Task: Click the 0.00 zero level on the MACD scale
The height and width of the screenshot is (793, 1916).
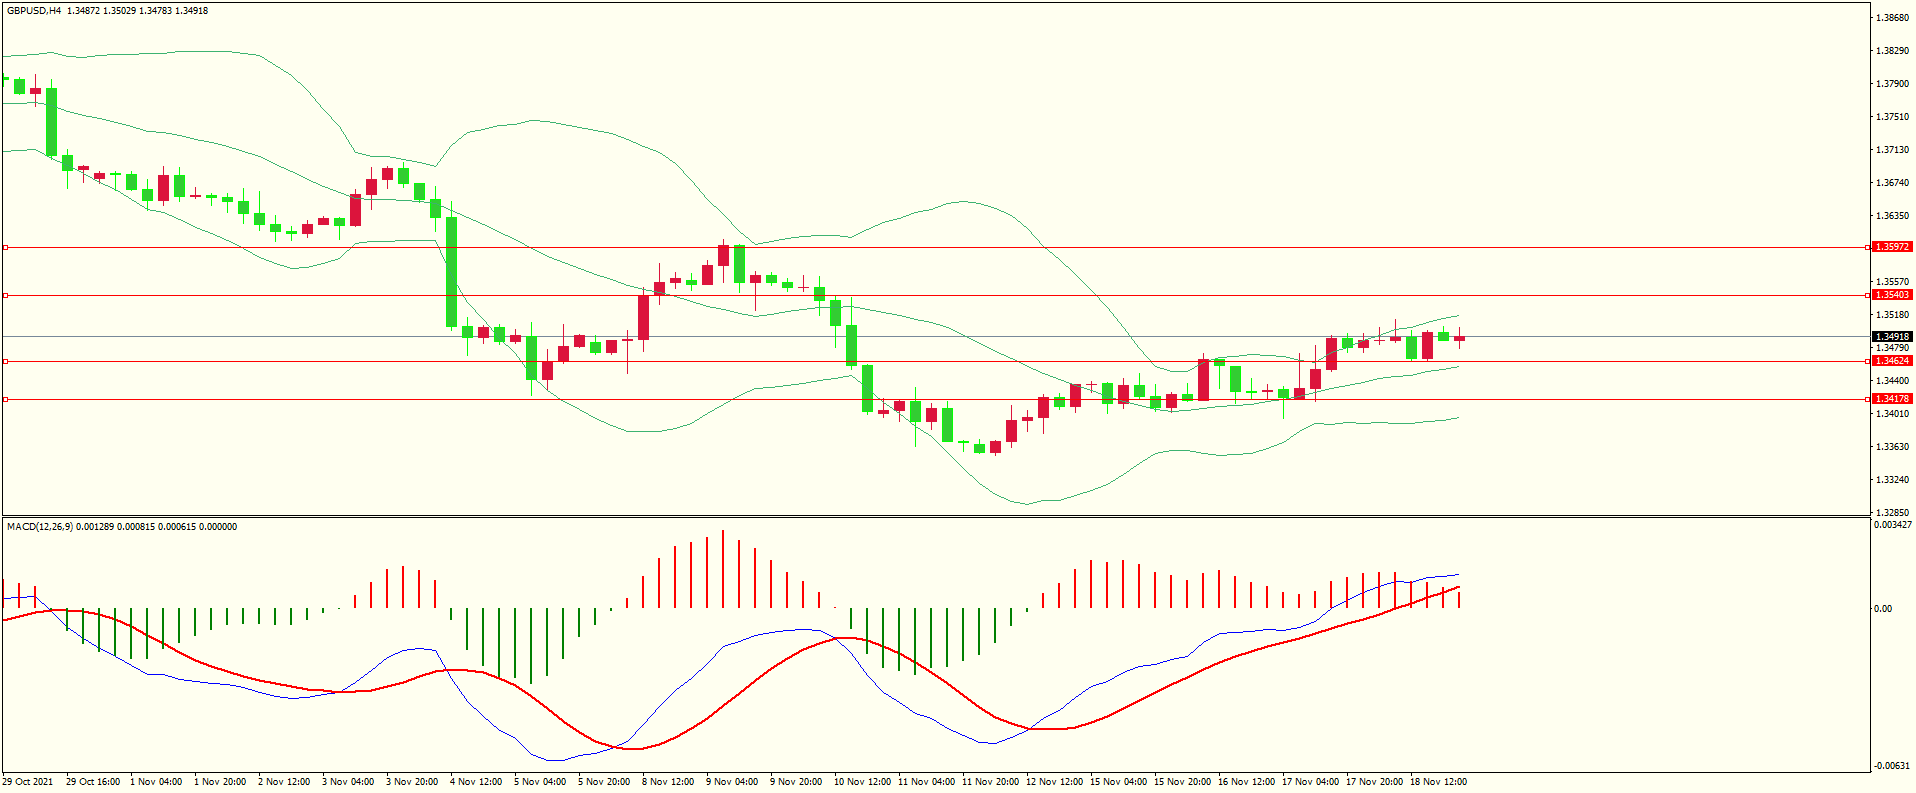Action: pos(1883,609)
